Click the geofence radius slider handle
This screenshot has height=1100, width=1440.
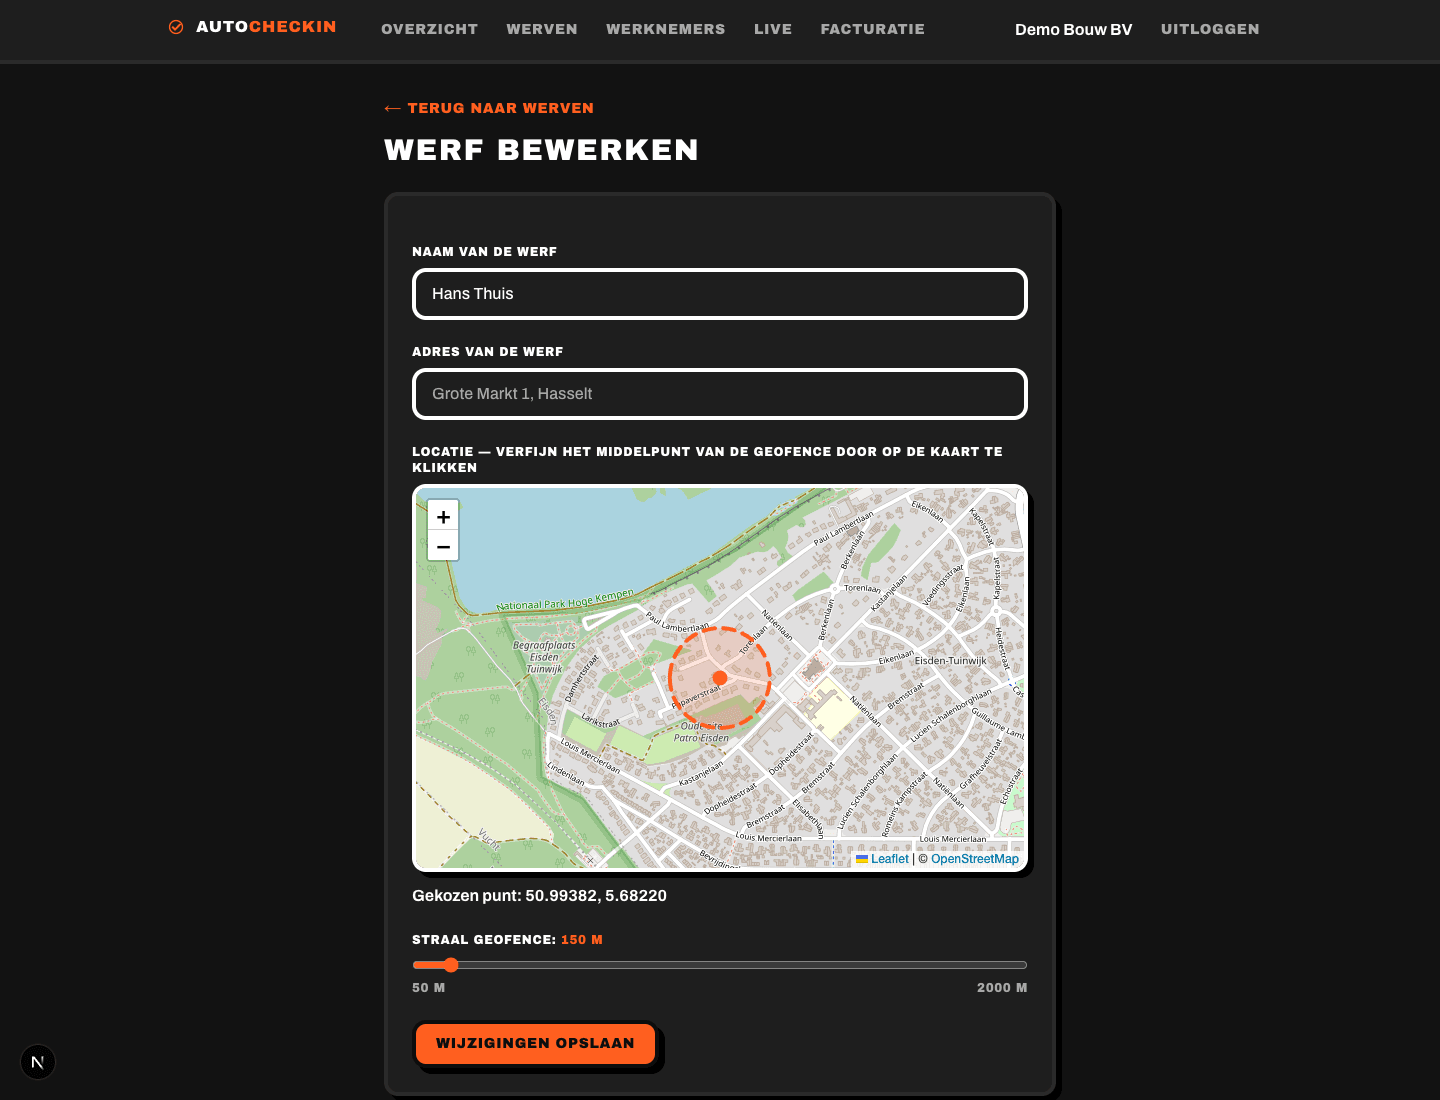[x=451, y=965]
